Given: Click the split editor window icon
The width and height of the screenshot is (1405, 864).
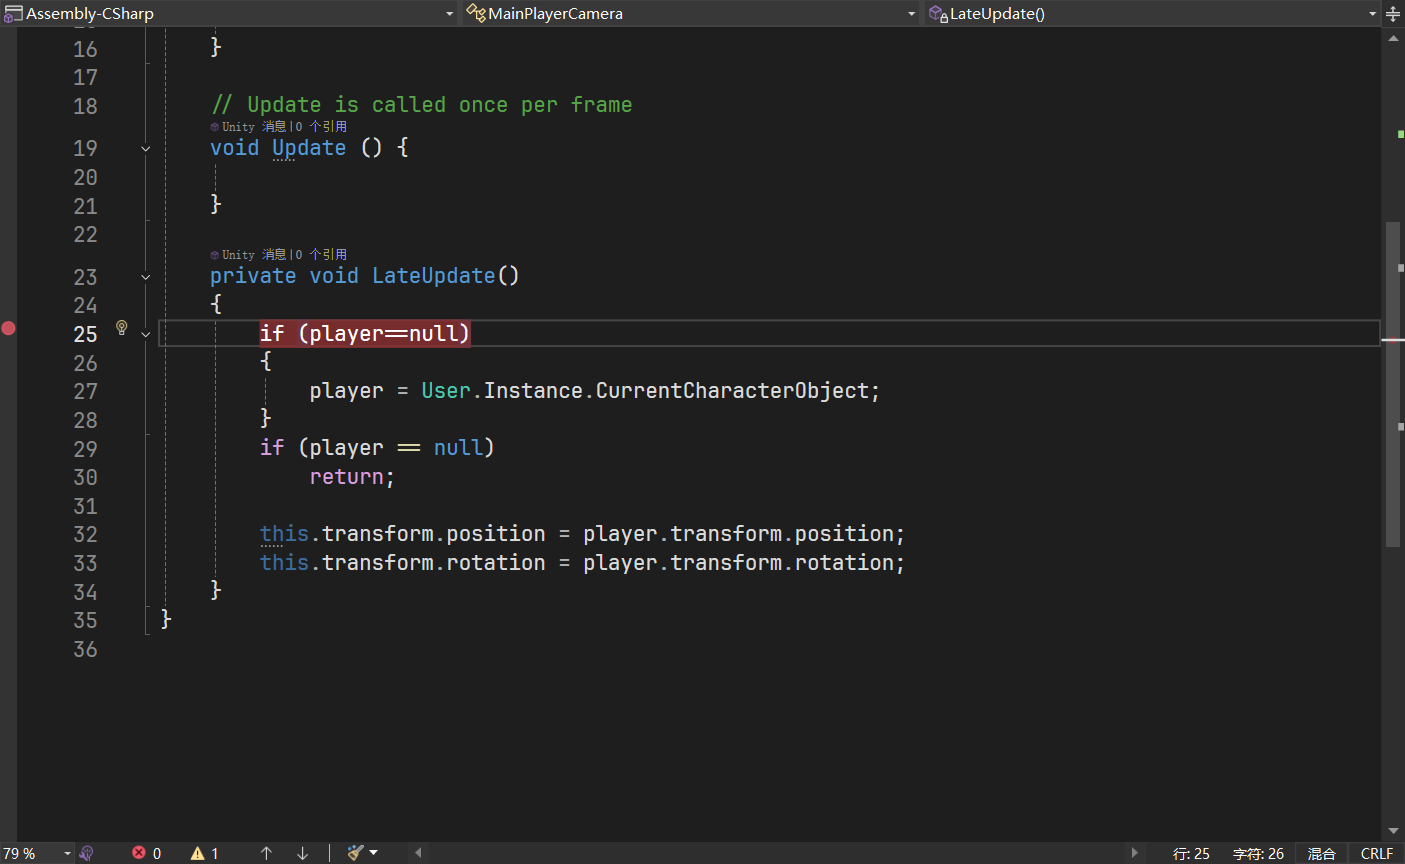Looking at the screenshot, I should [x=1393, y=14].
